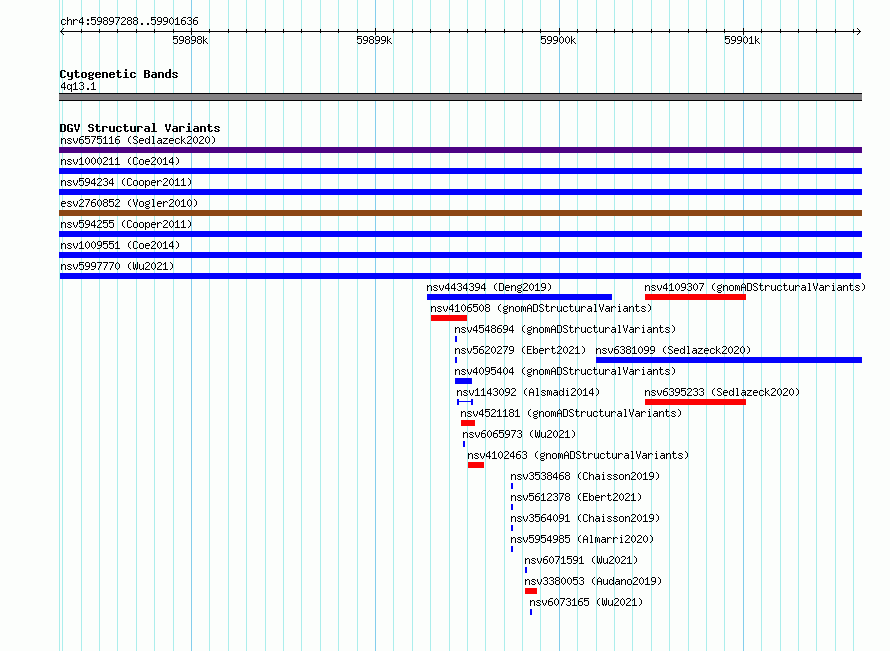The width and height of the screenshot is (890, 651).
Task: Click the brown esv2760852 variant bar
Action: pos(460,213)
